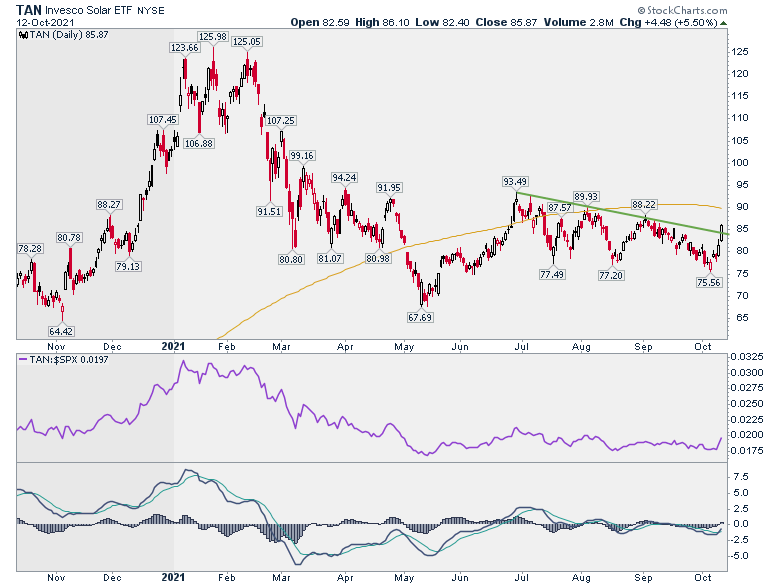The image size is (780, 586).
Task: Click the Open 82.59 value
Action: point(319,22)
